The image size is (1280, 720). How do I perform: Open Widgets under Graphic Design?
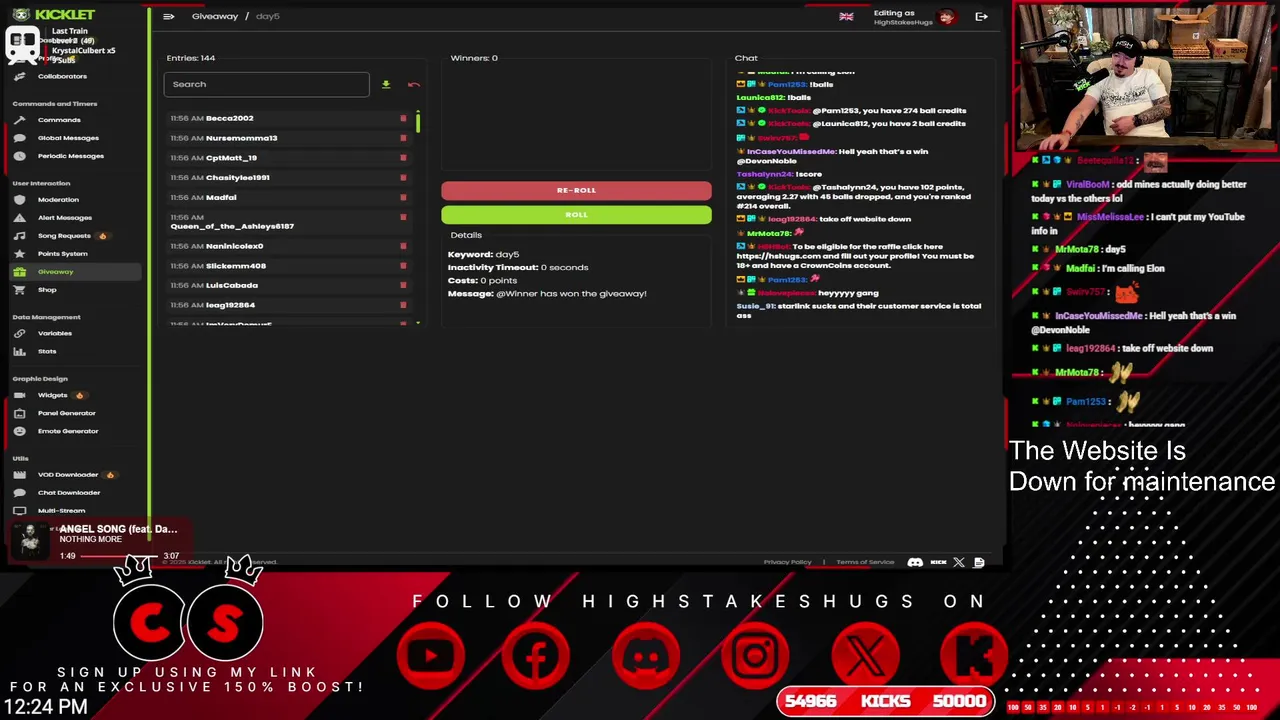point(52,395)
